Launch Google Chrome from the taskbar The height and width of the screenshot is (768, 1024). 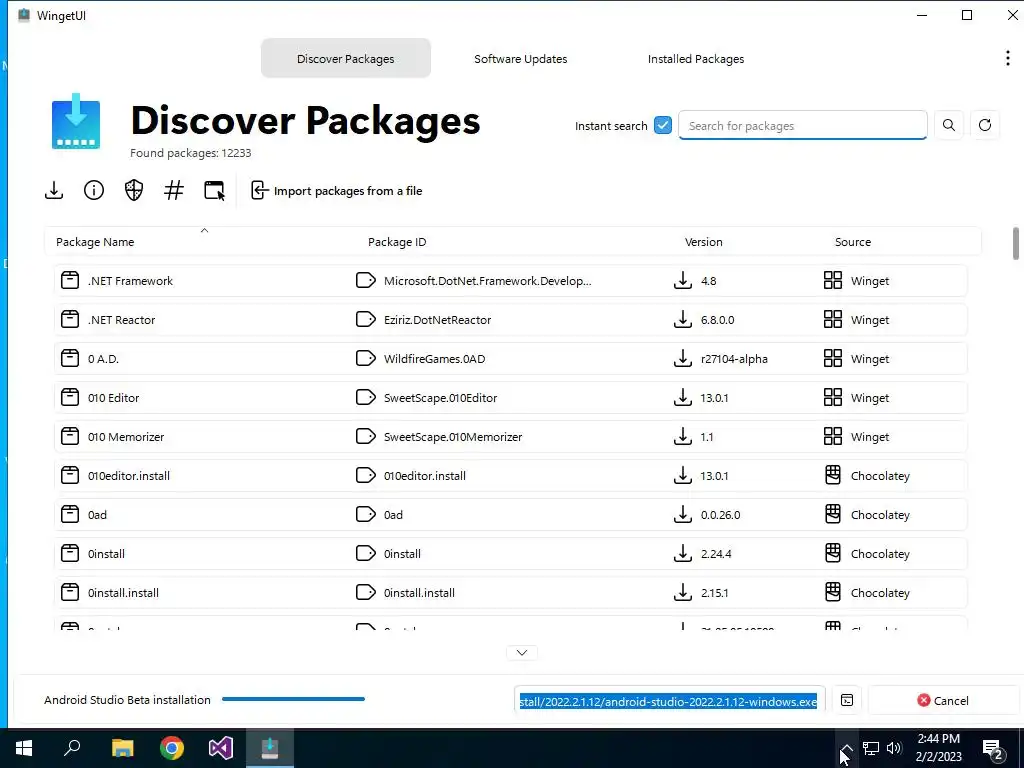pyautogui.click(x=172, y=748)
